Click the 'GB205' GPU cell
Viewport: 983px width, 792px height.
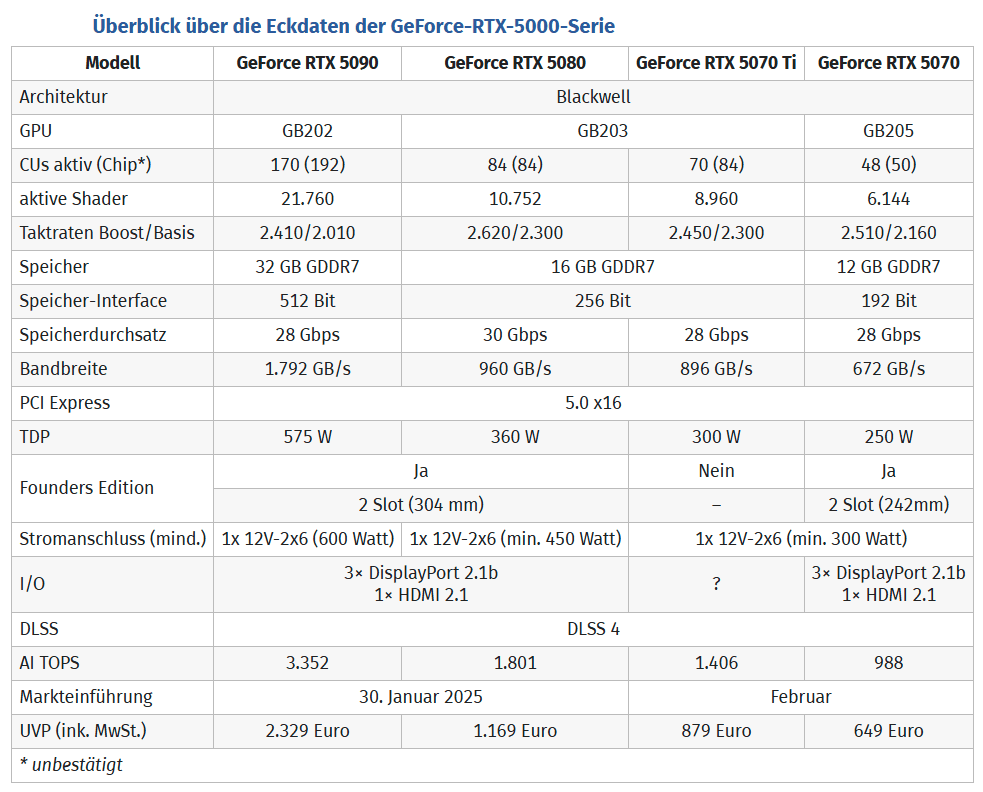pyautogui.click(x=888, y=130)
